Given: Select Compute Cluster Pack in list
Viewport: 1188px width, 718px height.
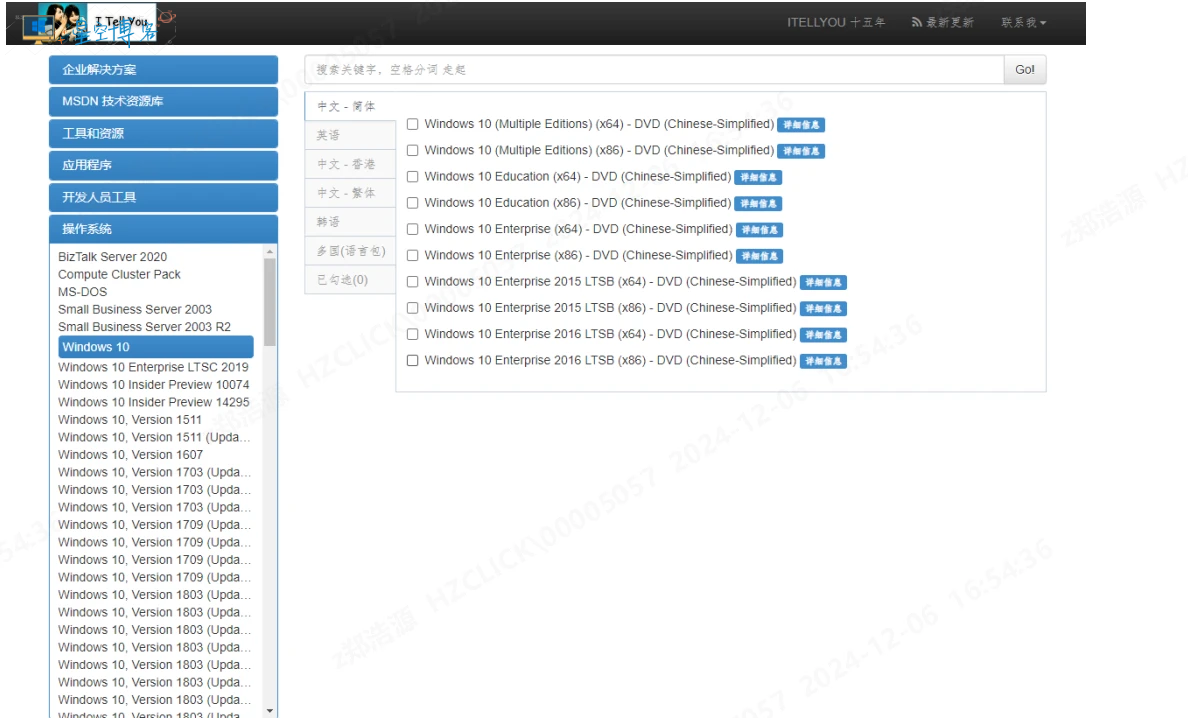Looking at the screenshot, I should 120,274.
